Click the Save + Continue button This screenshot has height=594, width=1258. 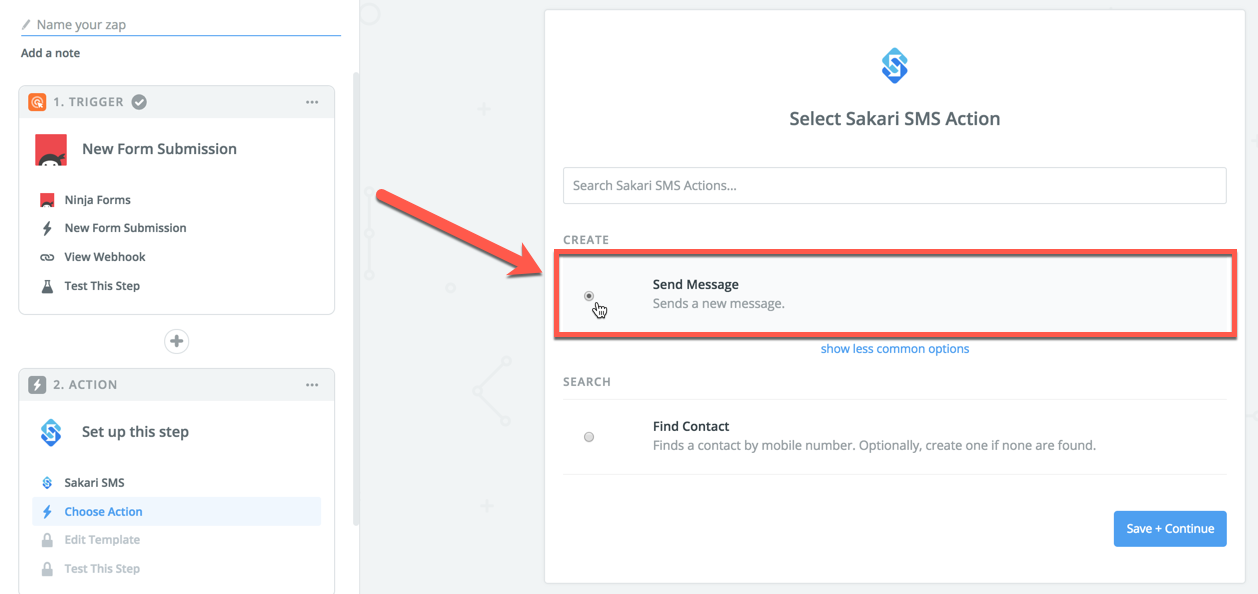[x=1169, y=528]
